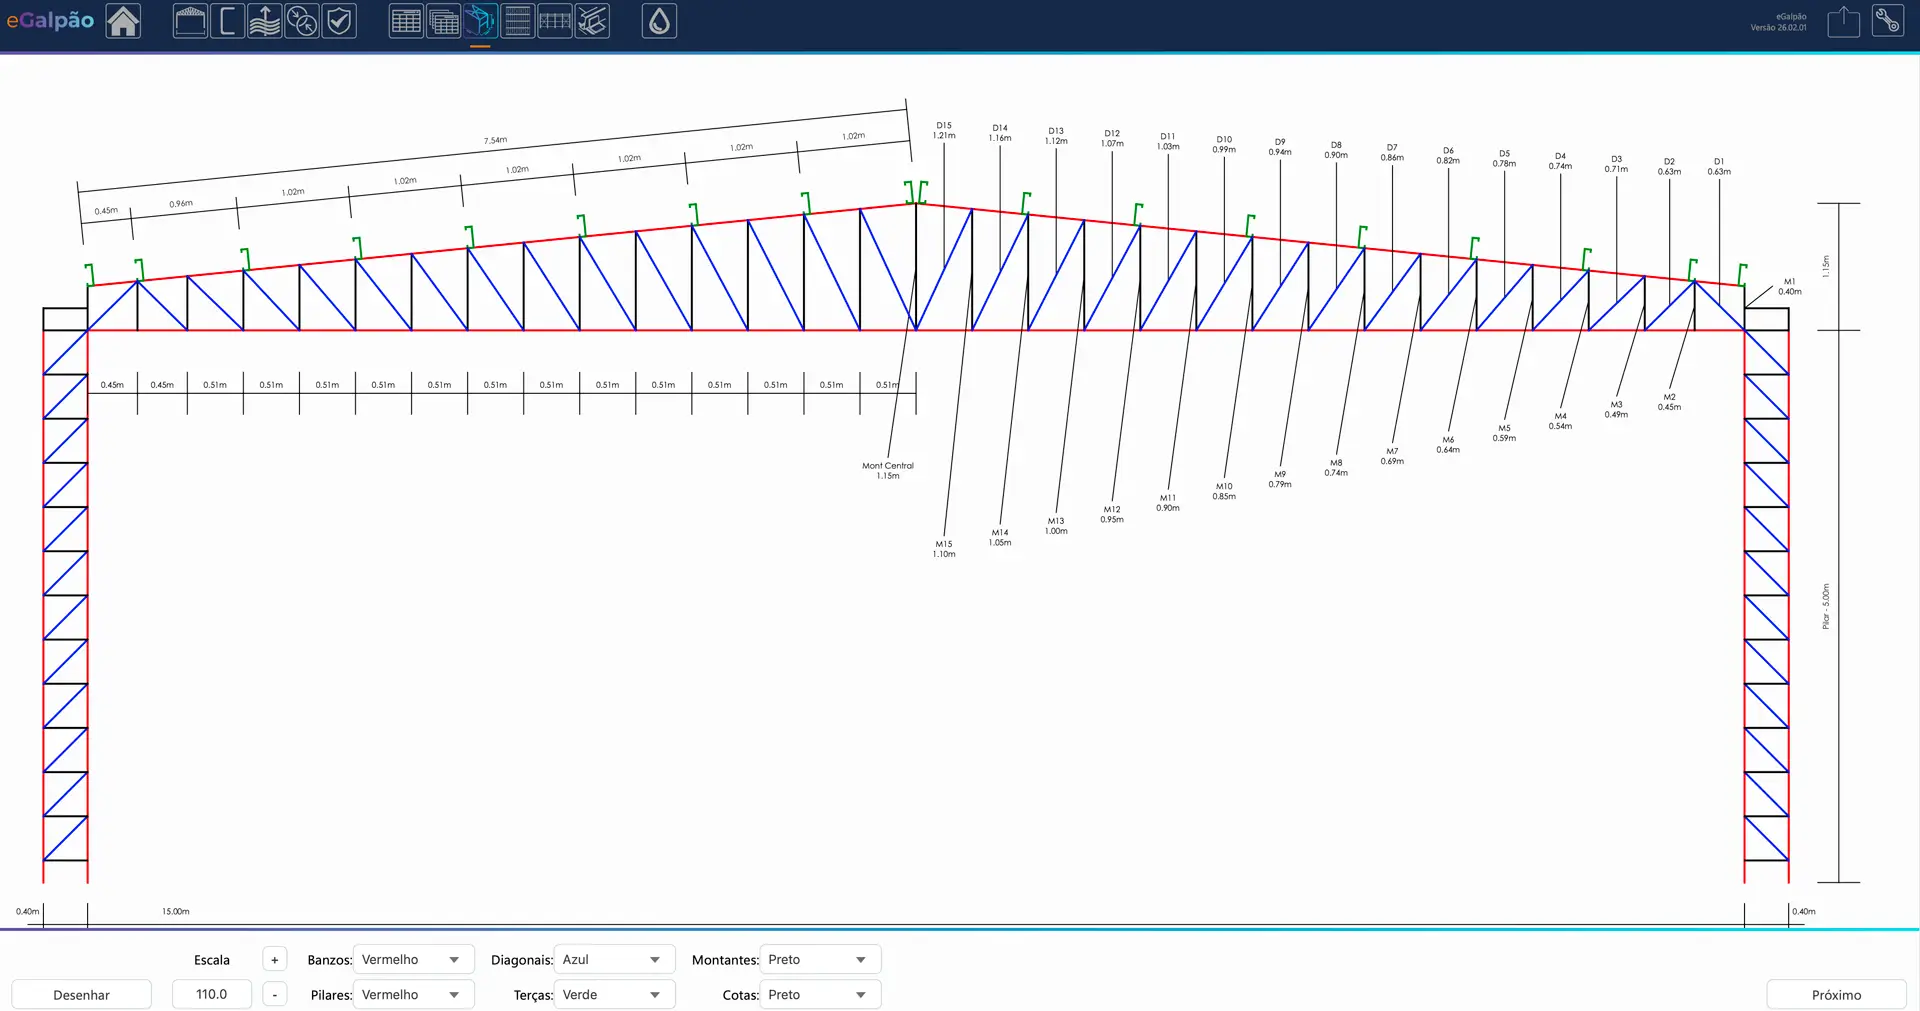This screenshot has height=1011, width=1920.
Task: Expand the Banzos color dropdown
Action: tap(413, 960)
